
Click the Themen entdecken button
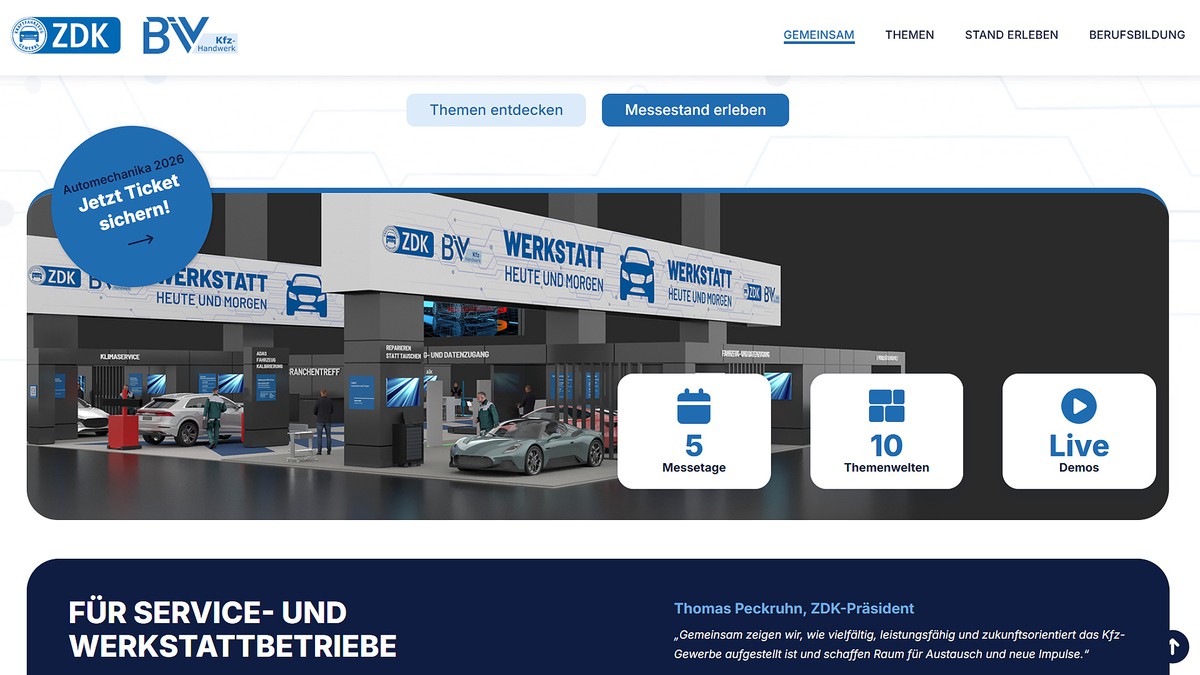pos(496,110)
